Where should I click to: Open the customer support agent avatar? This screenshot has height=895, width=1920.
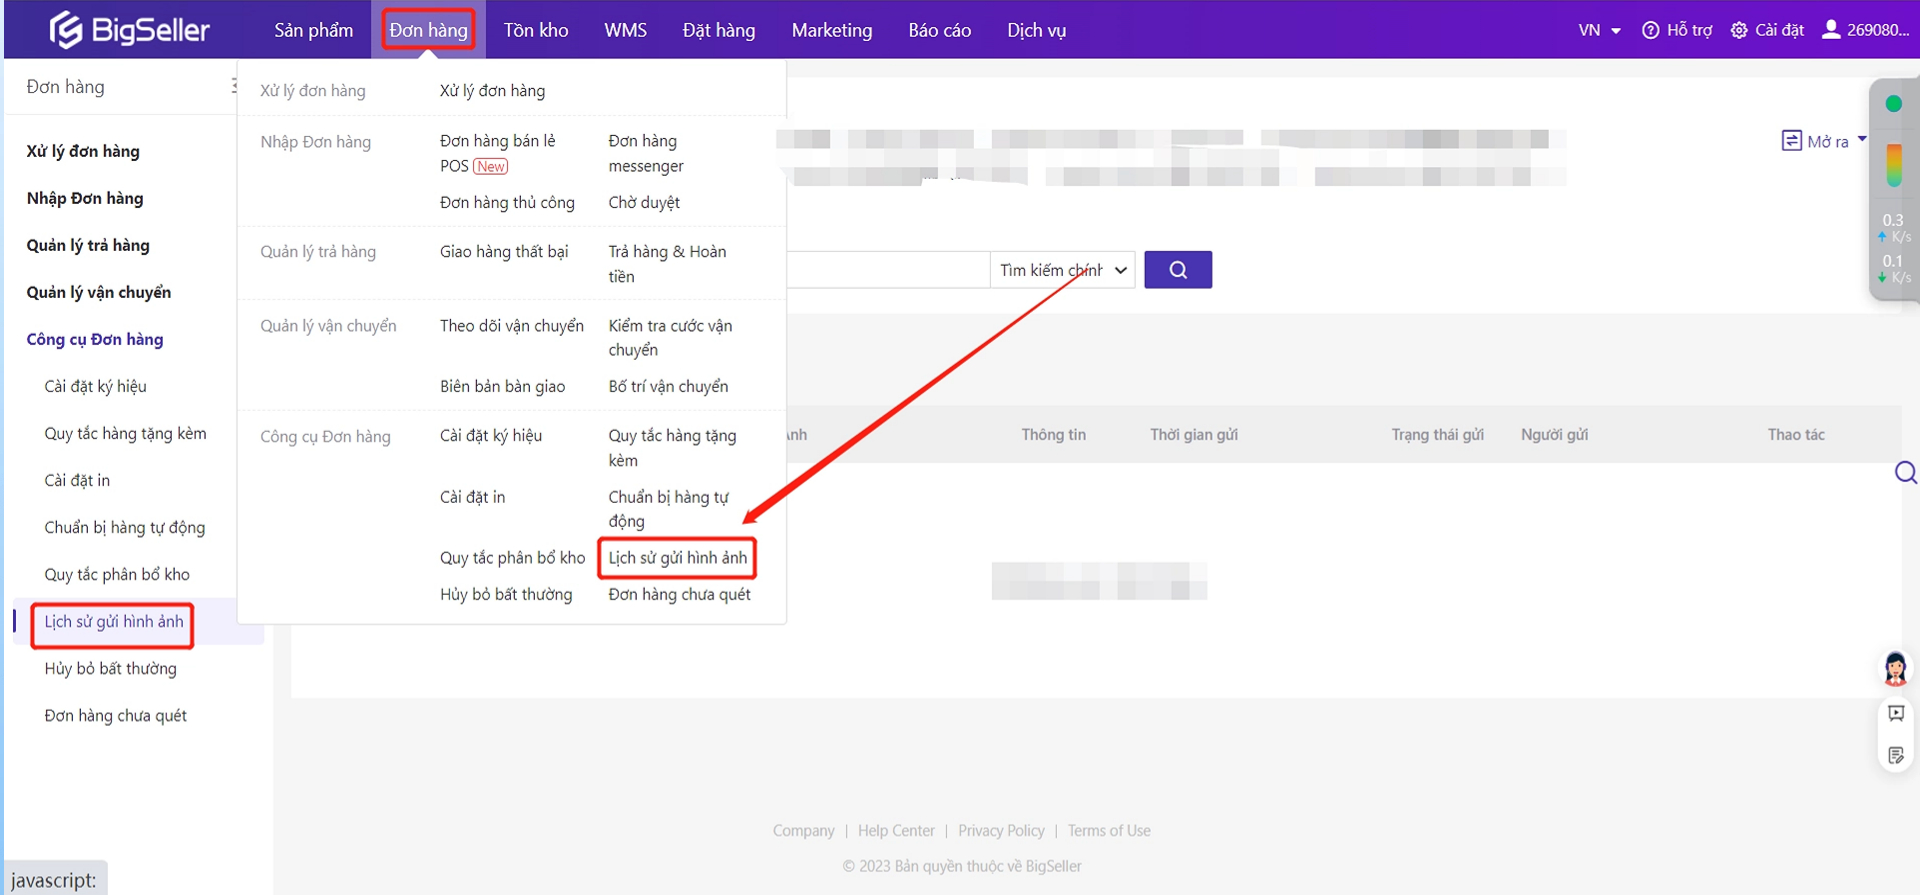coord(1895,668)
